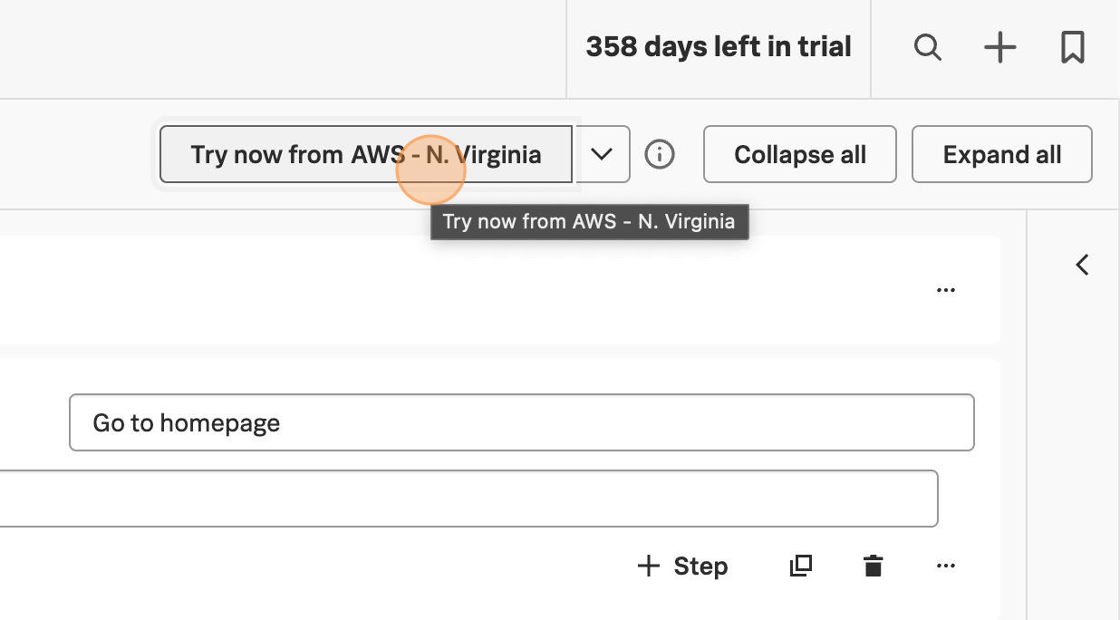Add a new step with the Step button
This screenshot has width=1120, height=620.
click(x=682, y=566)
